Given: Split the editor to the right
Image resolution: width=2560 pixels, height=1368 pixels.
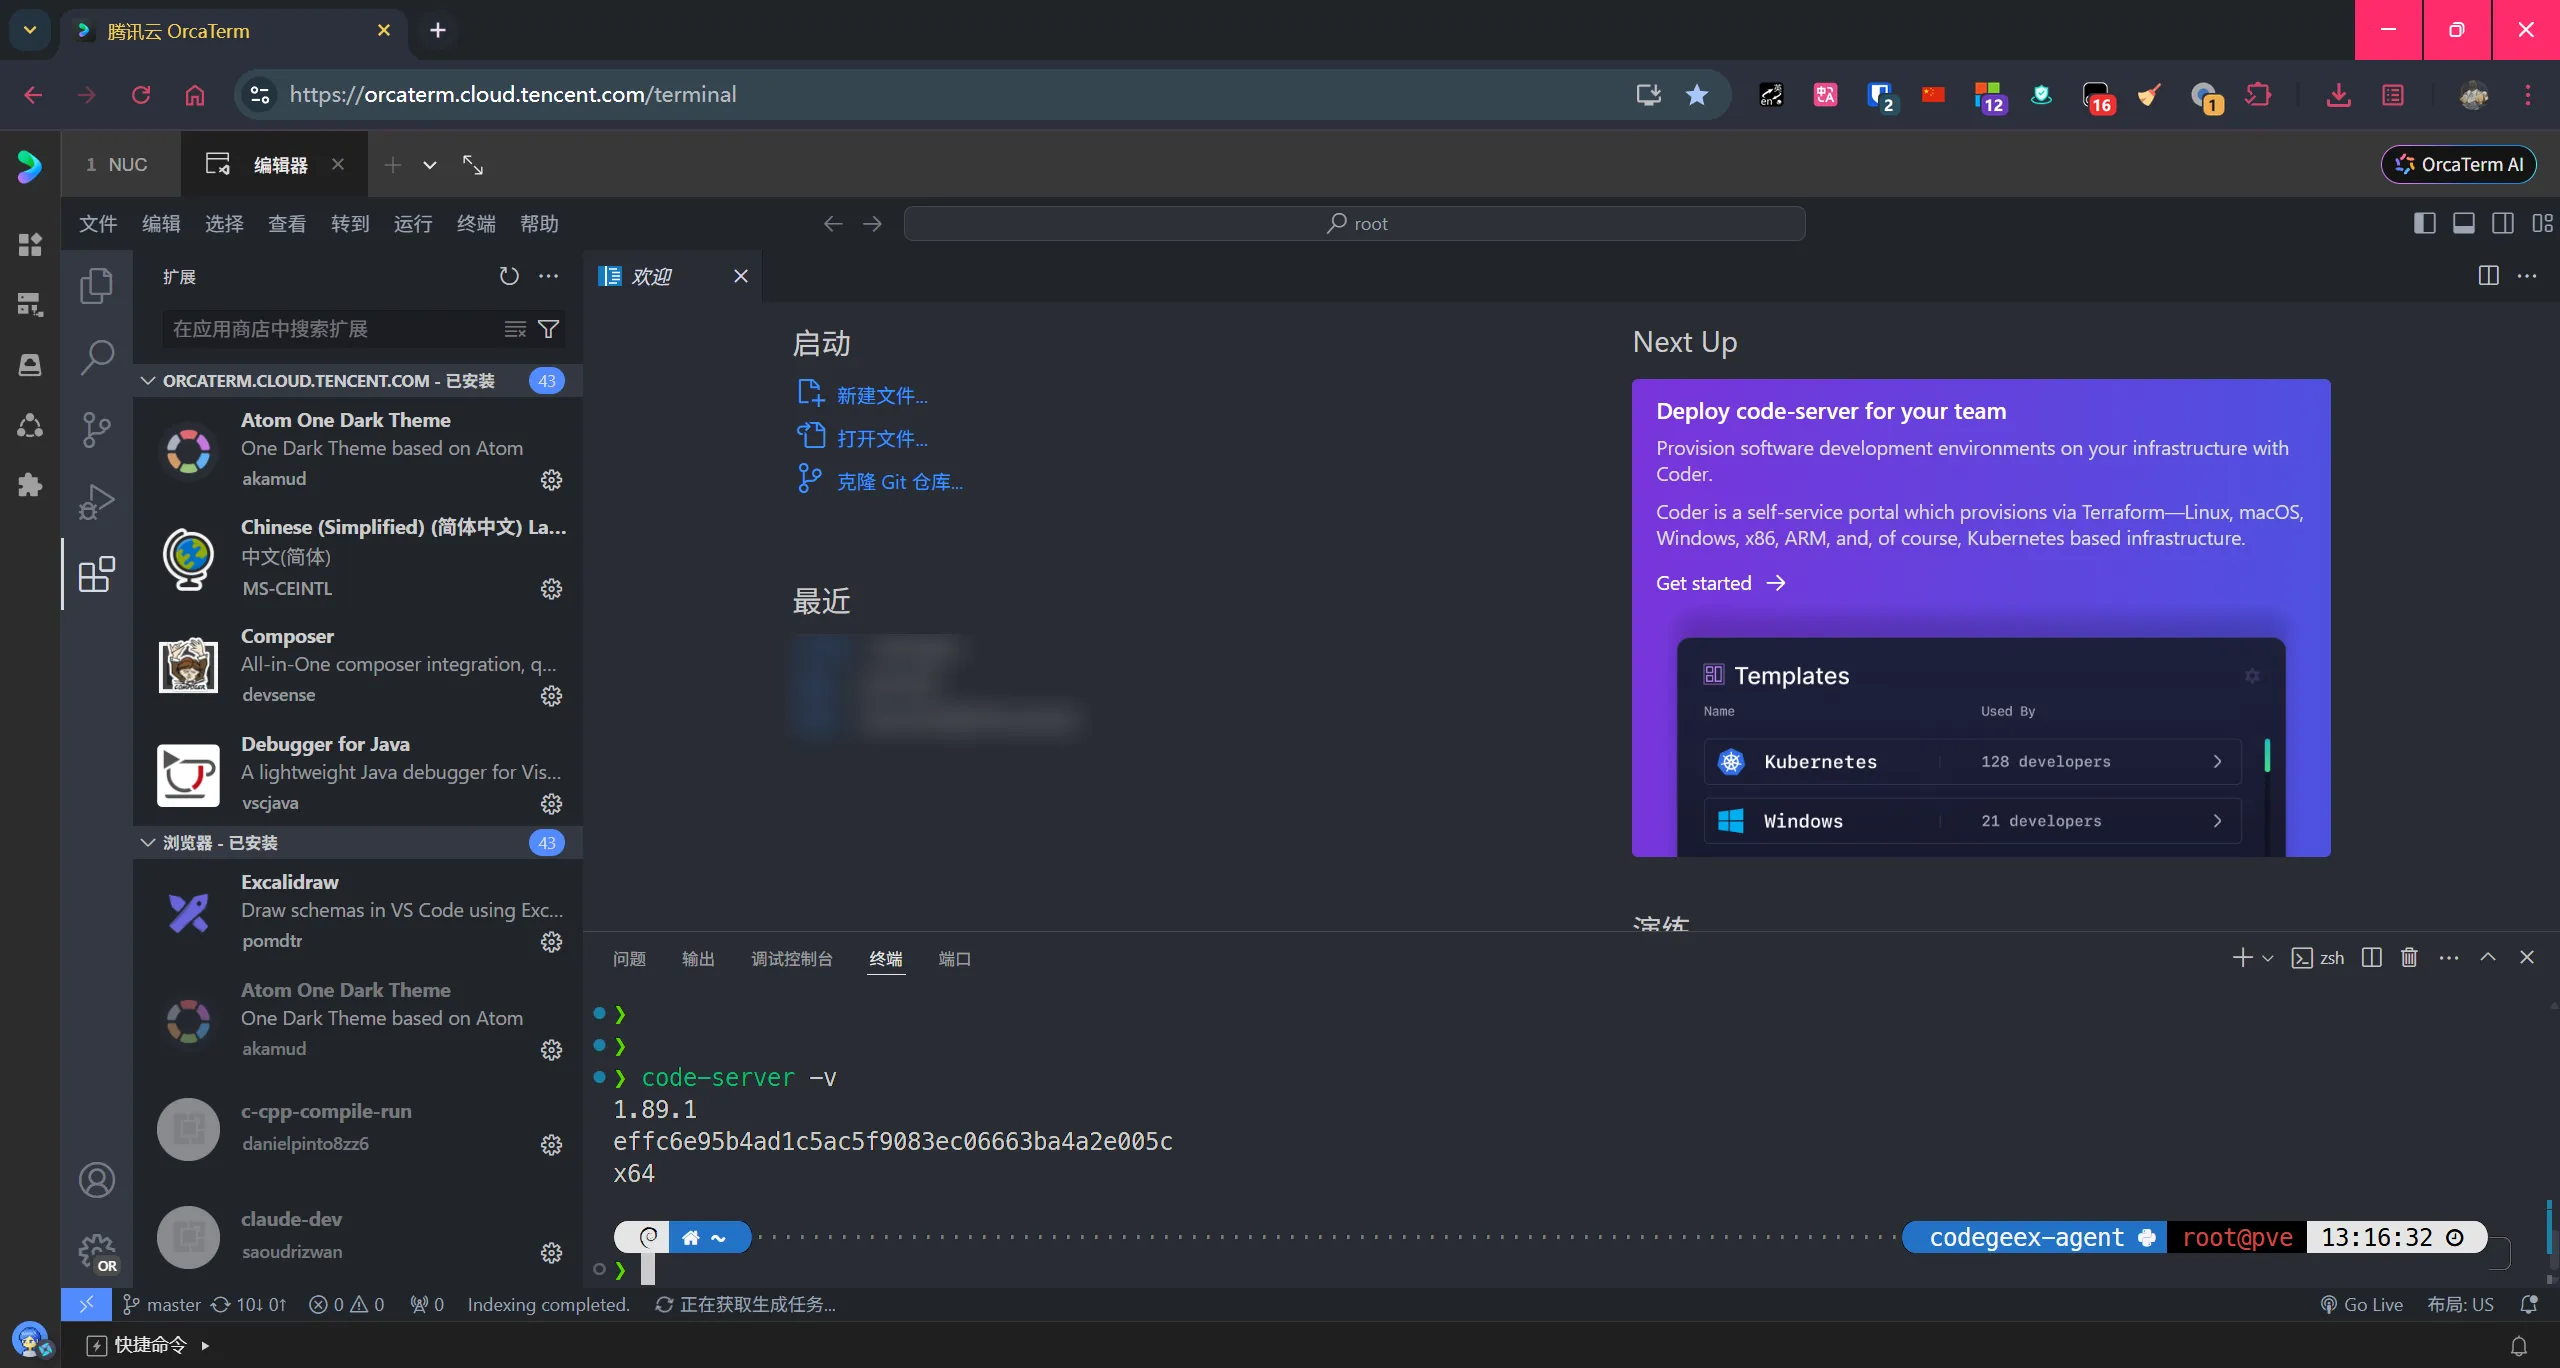Looking at the screenshot, I should pos(2488,276).
